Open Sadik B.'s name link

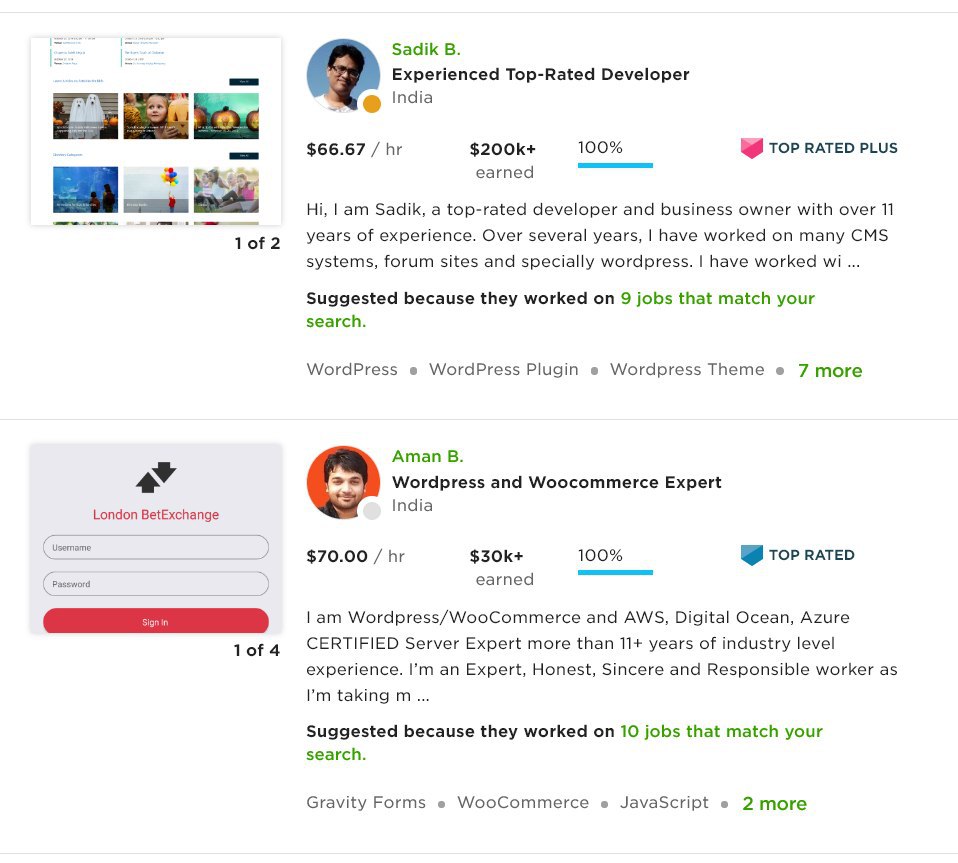click(x=426, y=49)
